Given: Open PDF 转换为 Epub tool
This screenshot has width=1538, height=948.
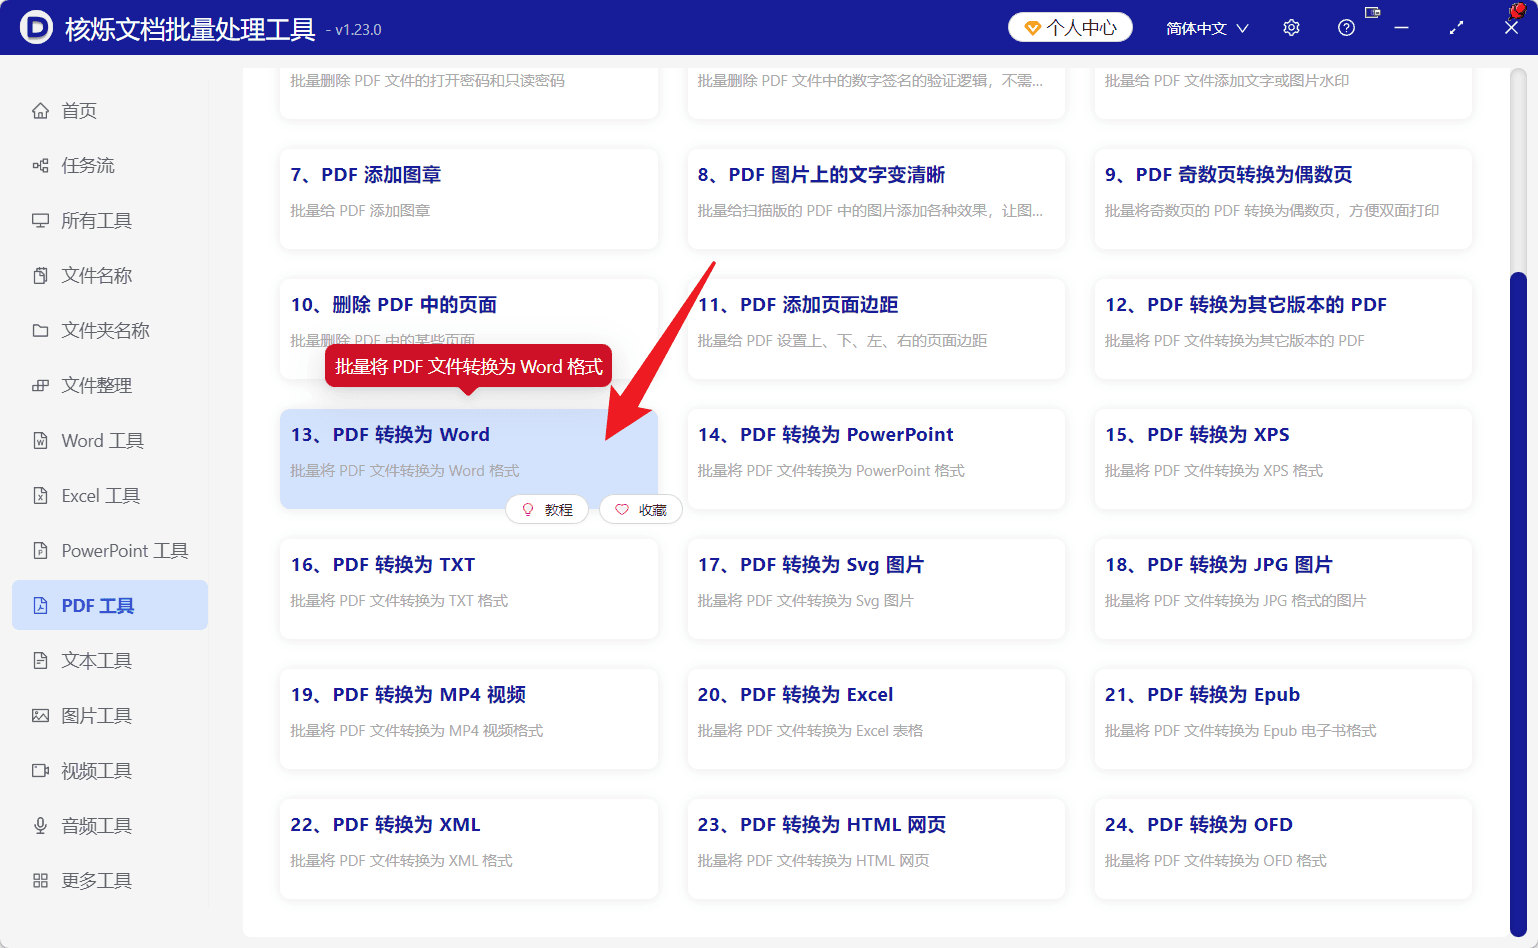Looking at the screenshot, I should click(x=1283, y=719).
